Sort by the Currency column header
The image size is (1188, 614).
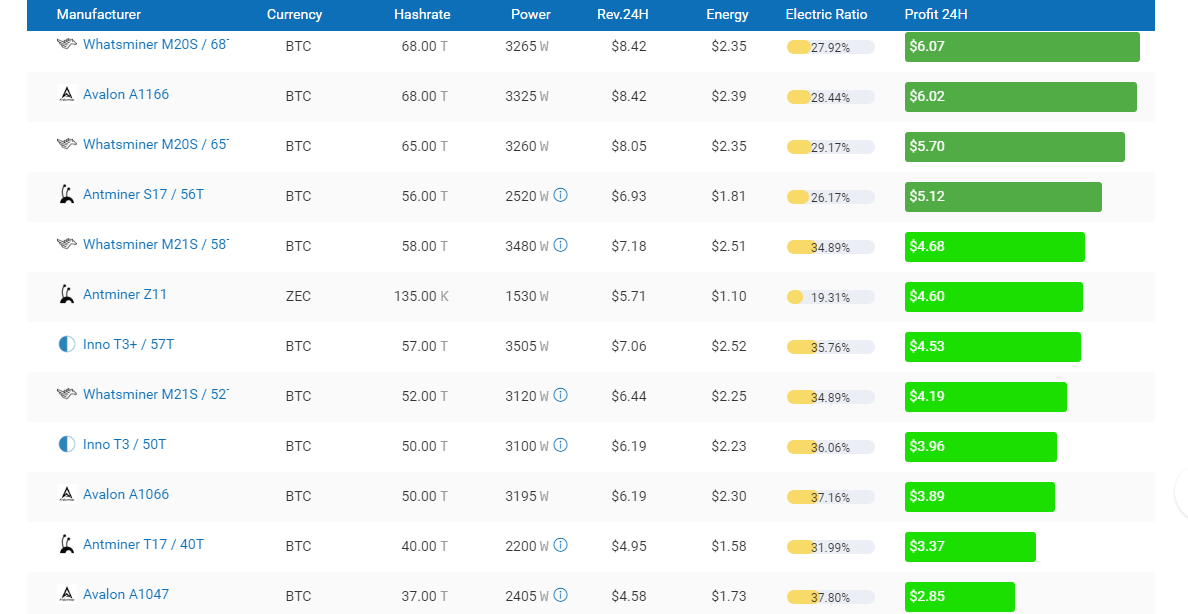pos(294,14)
